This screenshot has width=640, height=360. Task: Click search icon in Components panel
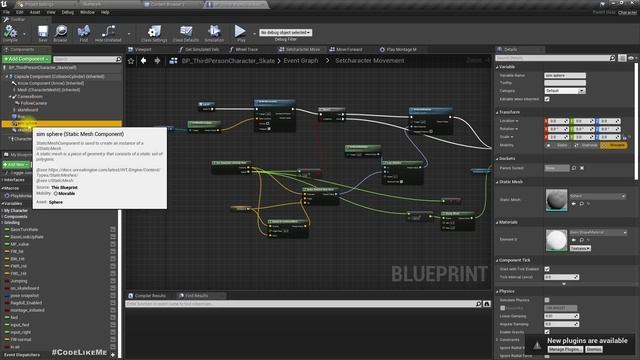pos(118,59)
